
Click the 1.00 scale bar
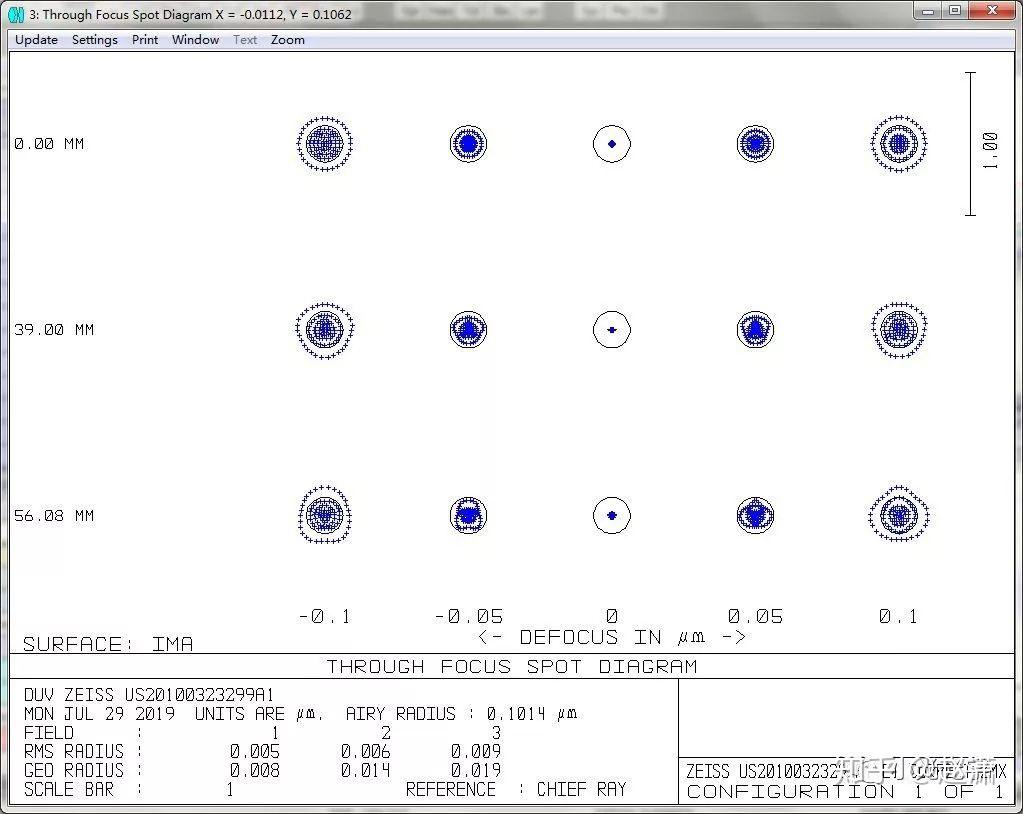click(x=970, y=144)
